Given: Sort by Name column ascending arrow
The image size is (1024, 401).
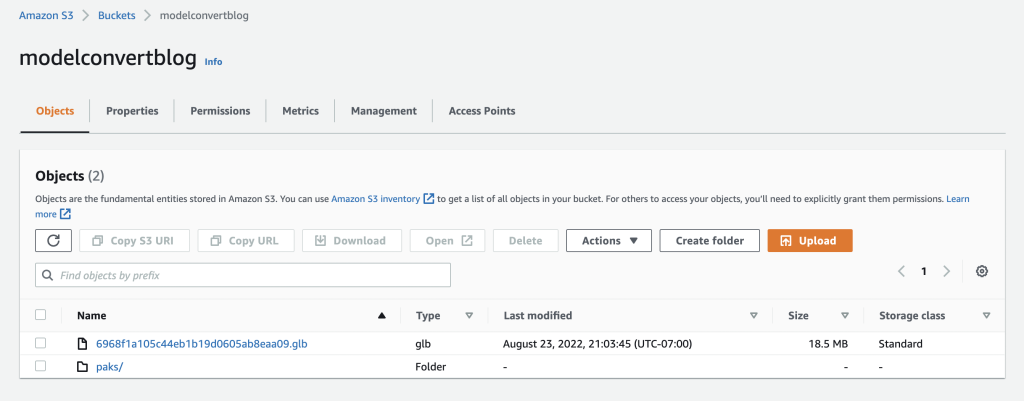Looking at the screenshot, I should click(x=382, y=316).
